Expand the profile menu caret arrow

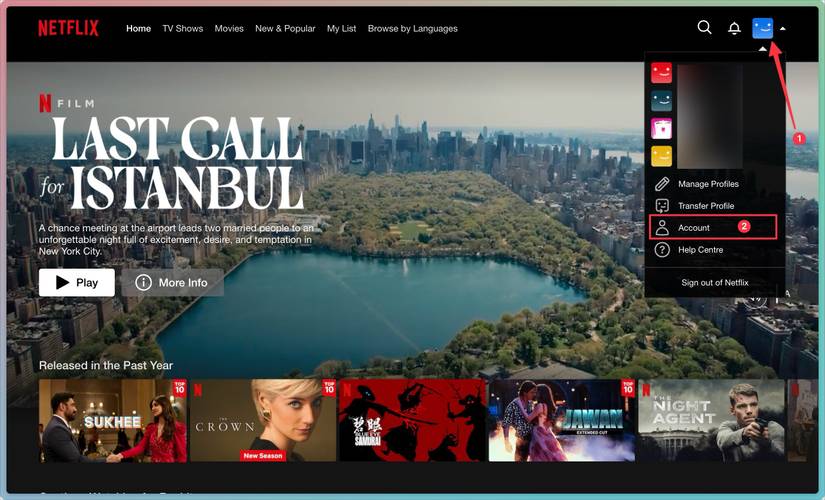[783, 29]
